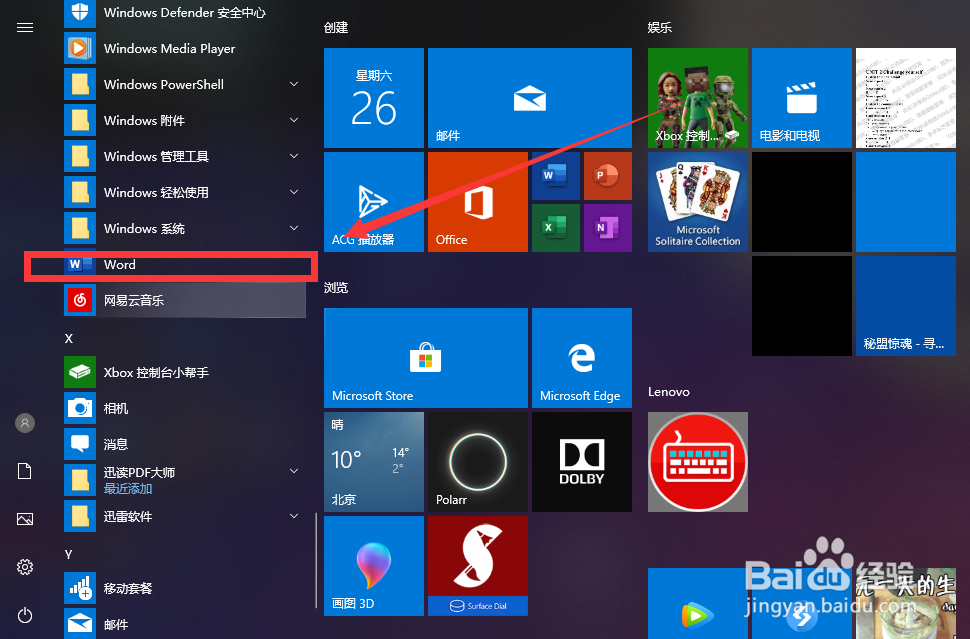Screen dimensions: 970x639
Task: Open the calendar tile showing 26
Action: point(374,98)
